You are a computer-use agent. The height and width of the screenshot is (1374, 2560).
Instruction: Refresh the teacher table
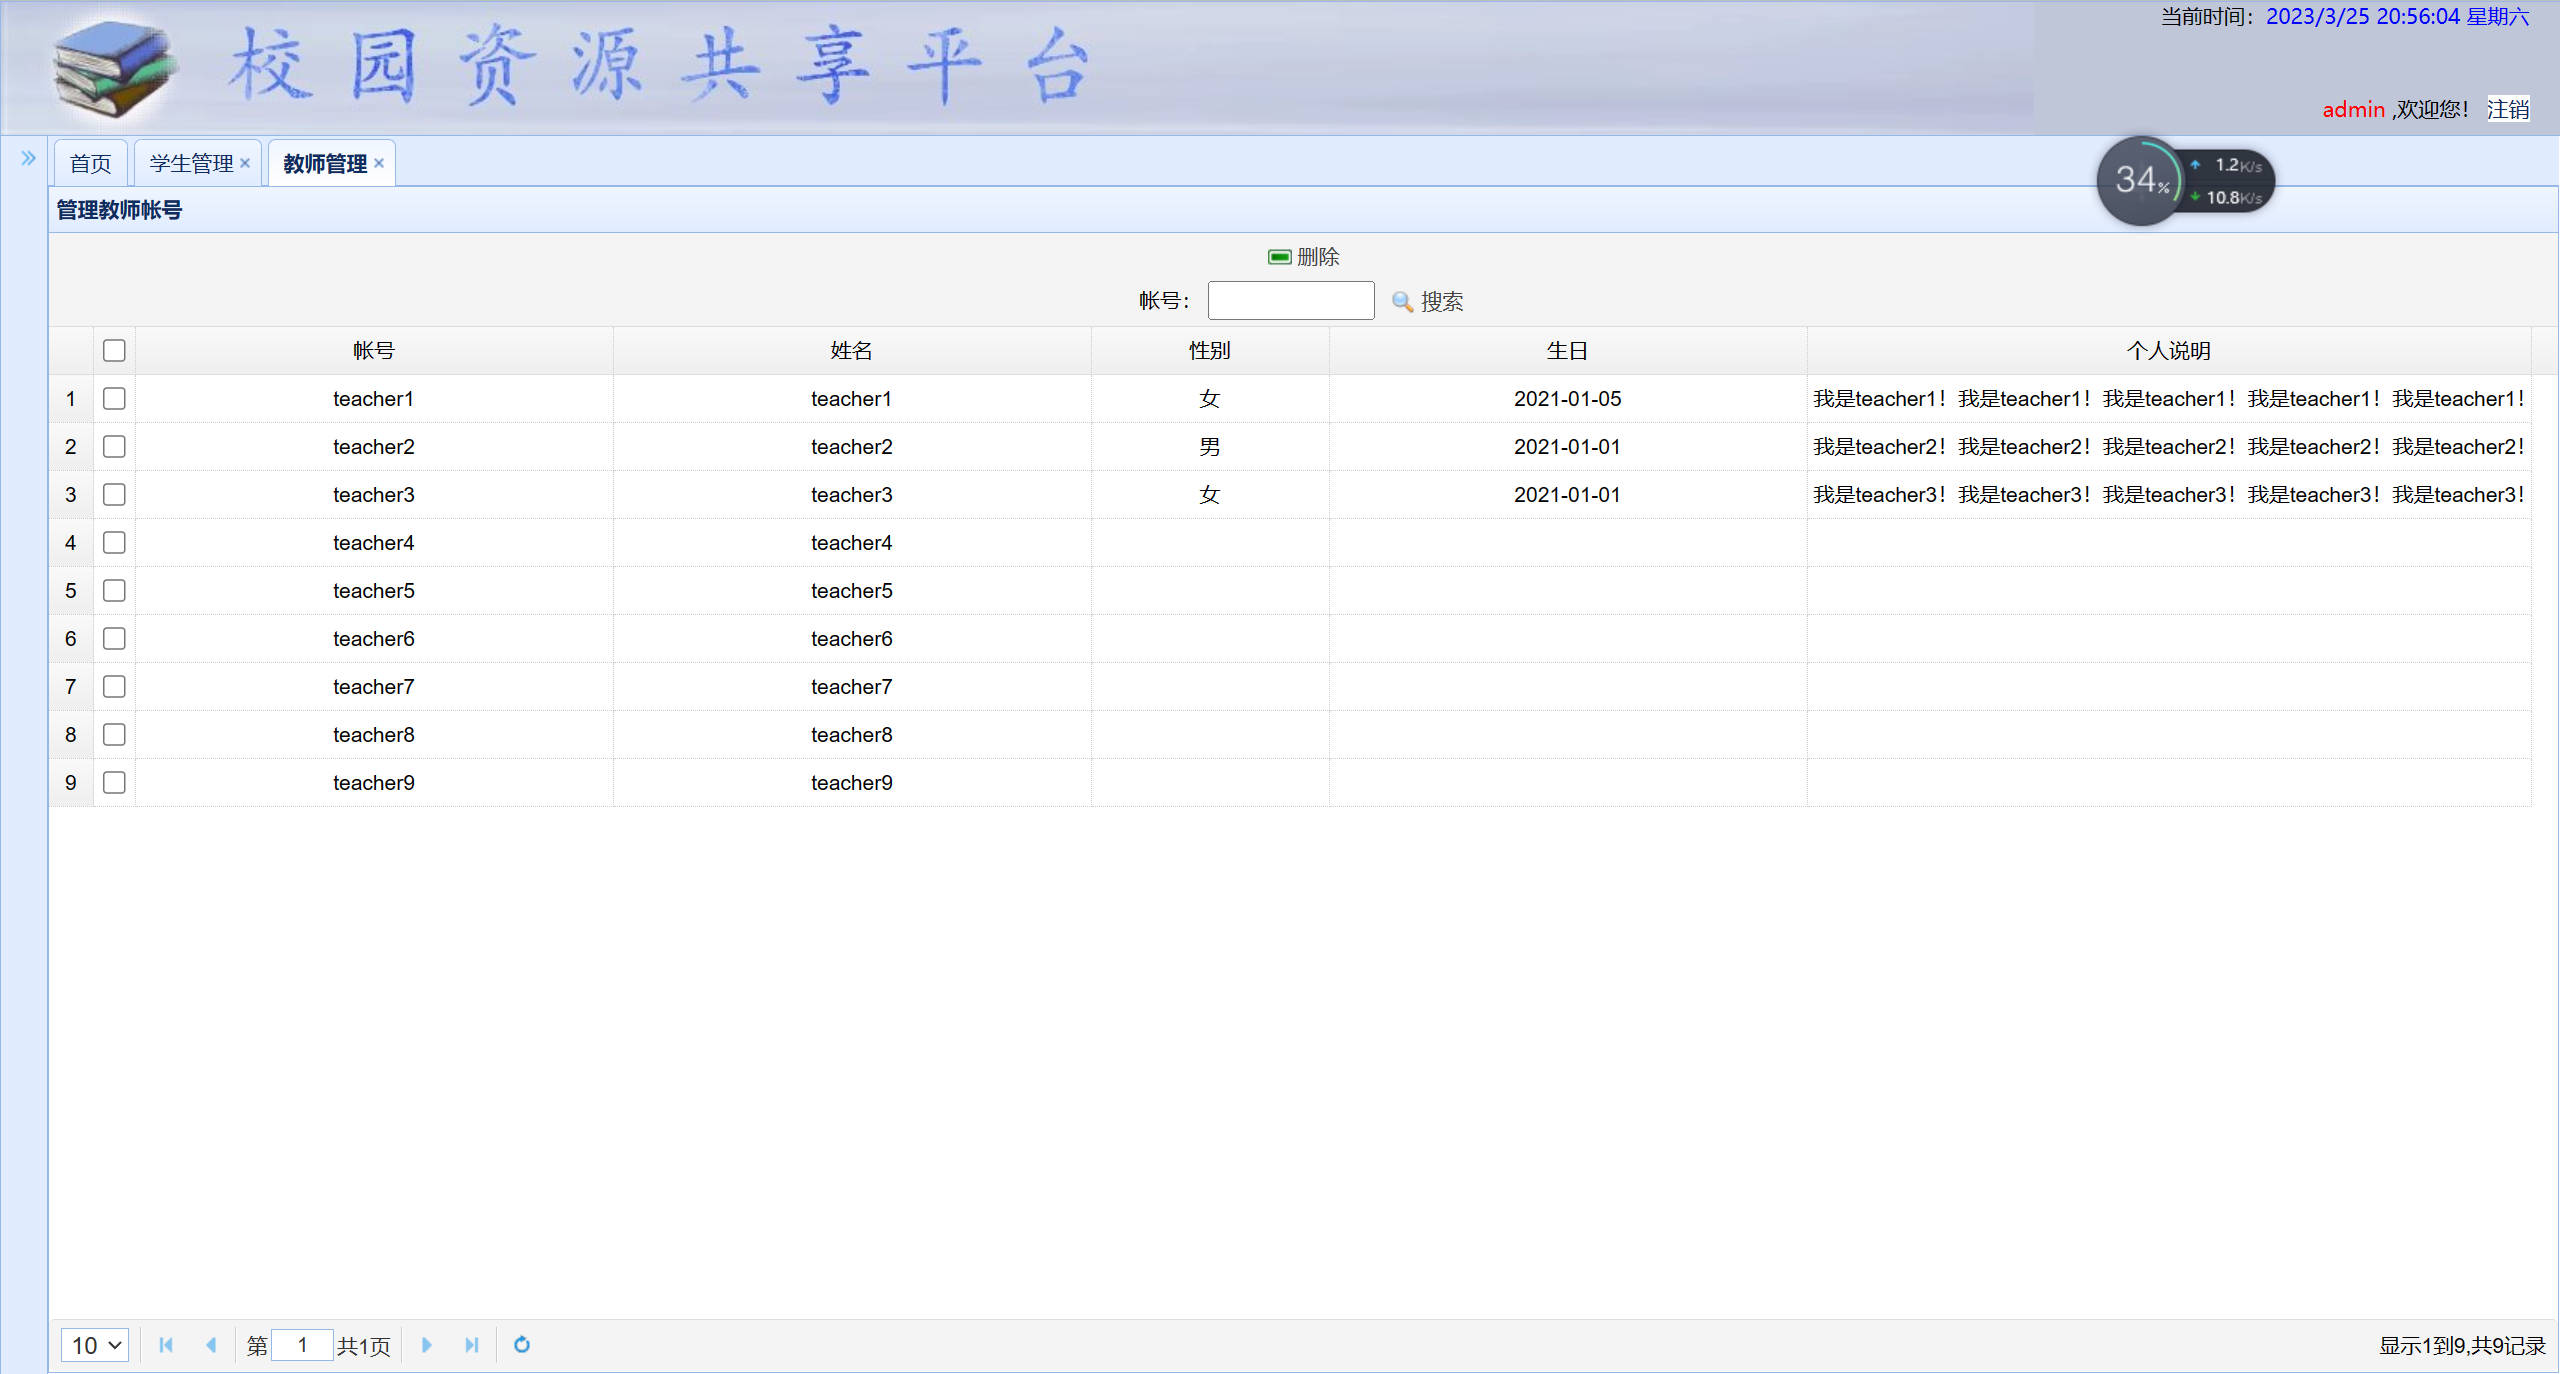(x=522, y=1345)
